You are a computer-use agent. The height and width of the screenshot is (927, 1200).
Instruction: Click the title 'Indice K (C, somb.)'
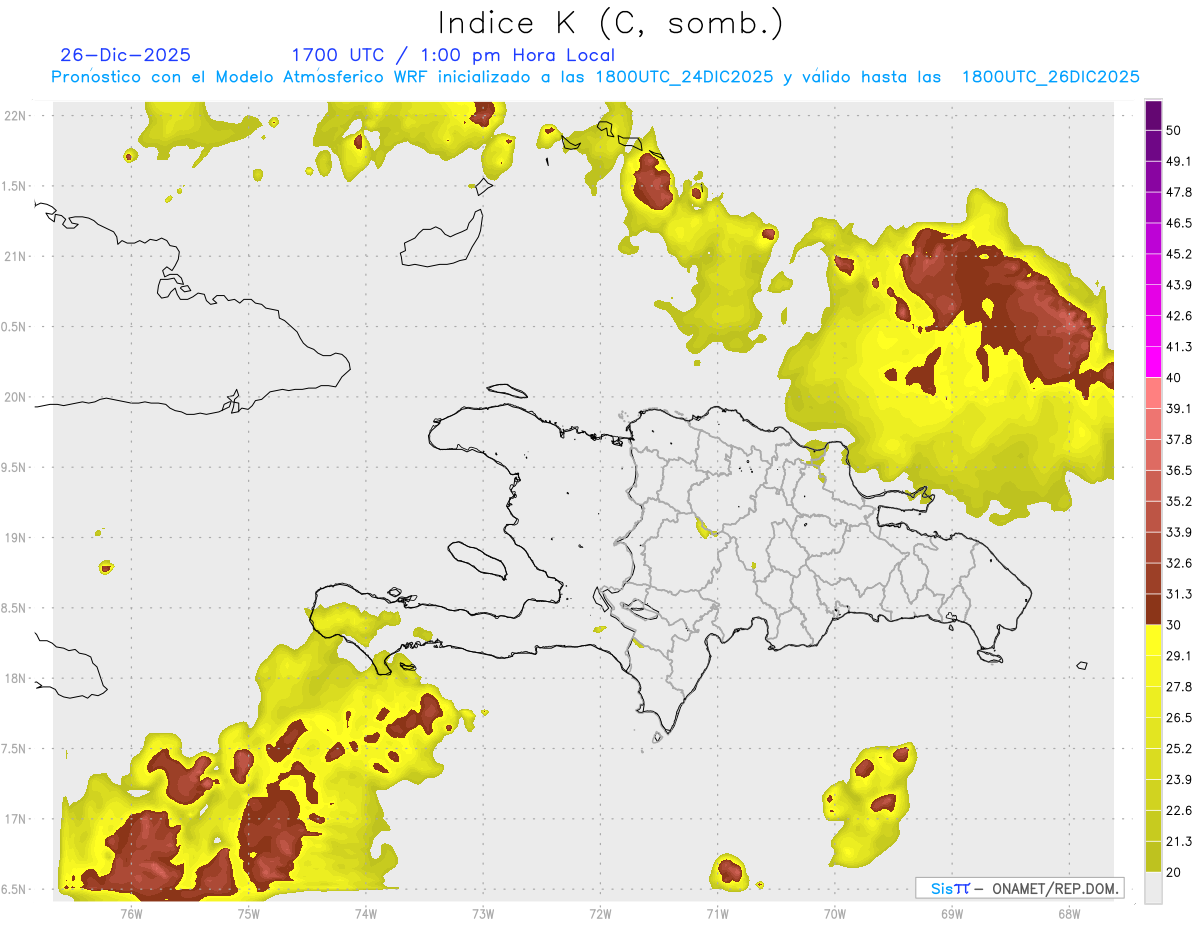(611, 23)
